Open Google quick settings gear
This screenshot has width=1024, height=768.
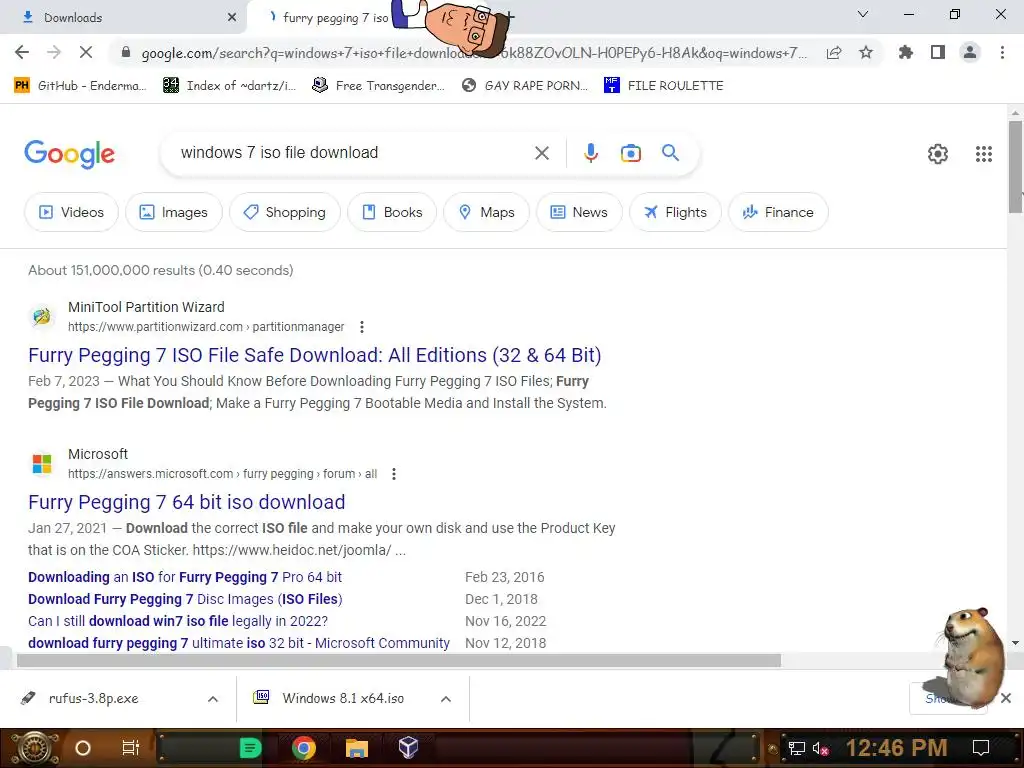pyautogui.click(x=938, y=153)
